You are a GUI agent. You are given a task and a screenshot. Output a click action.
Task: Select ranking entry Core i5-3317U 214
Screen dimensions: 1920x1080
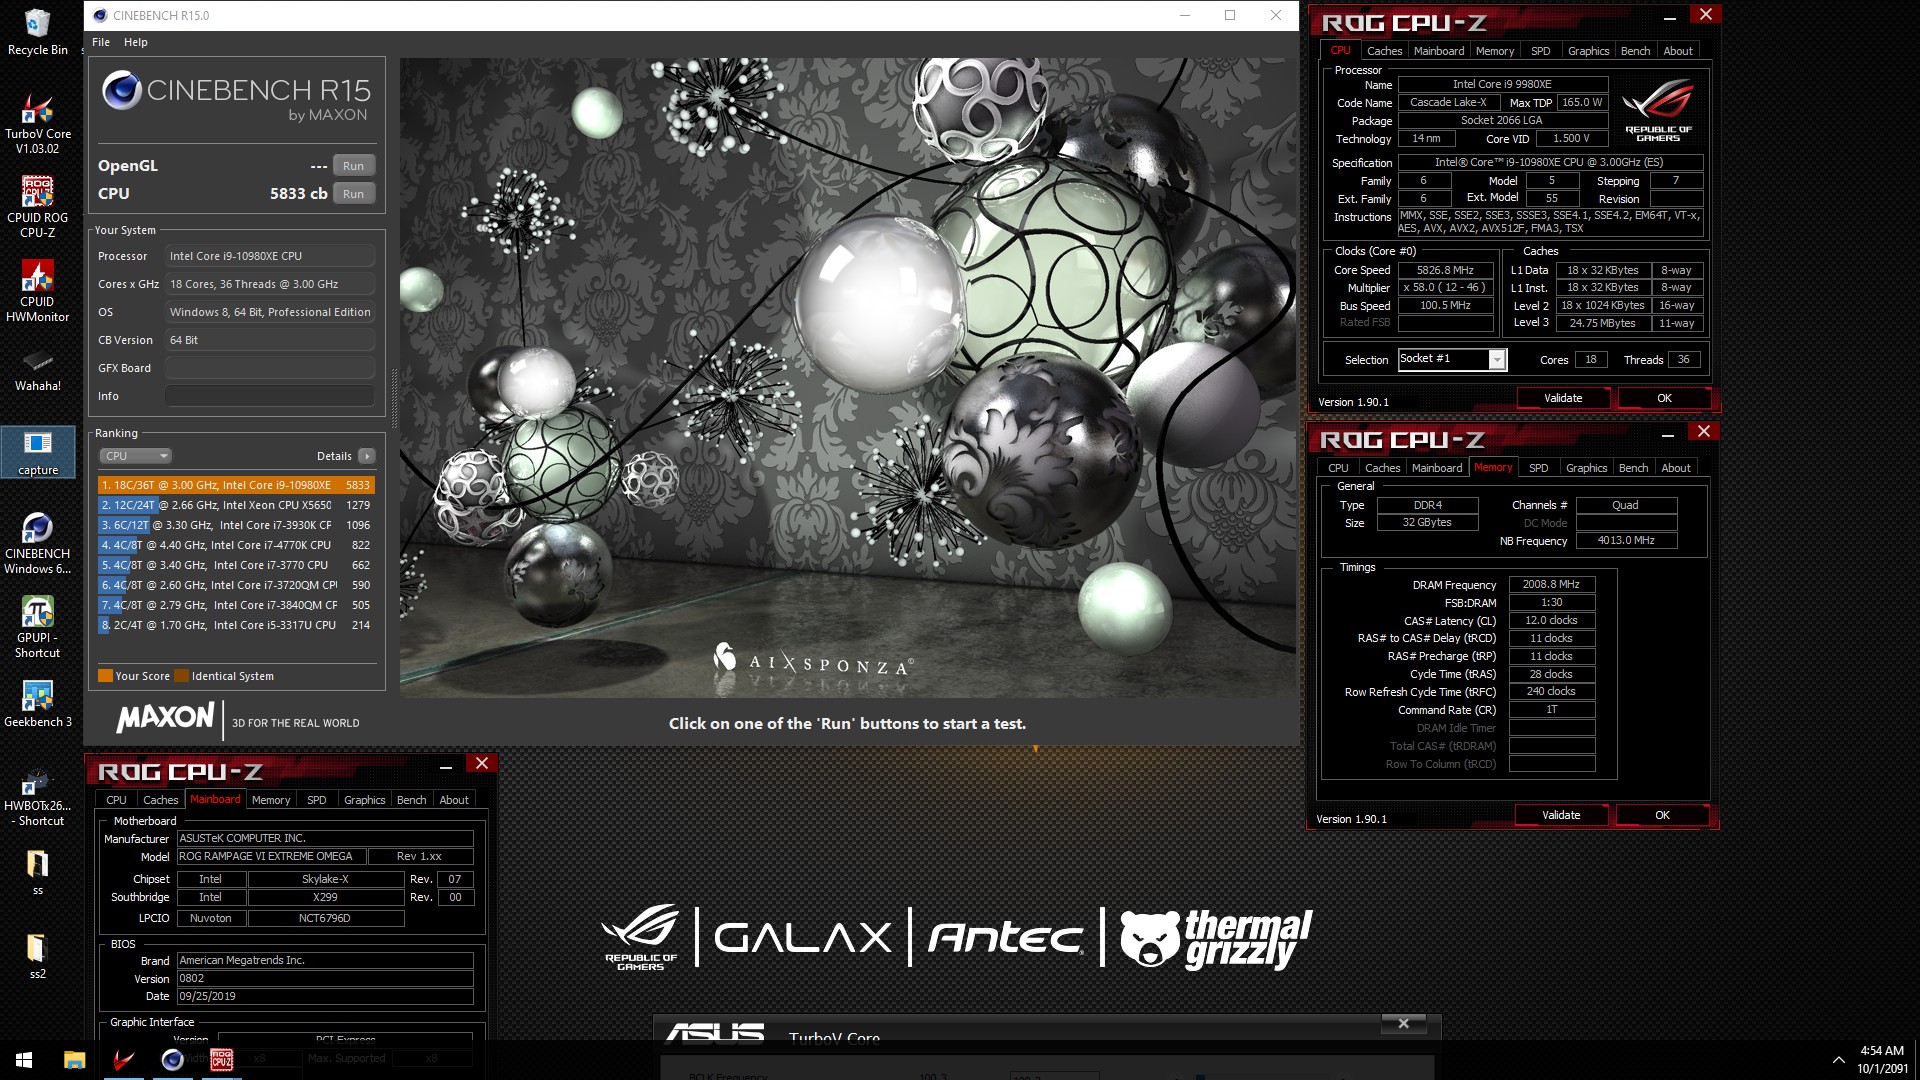pyautogui.click(x=236, y=625)
